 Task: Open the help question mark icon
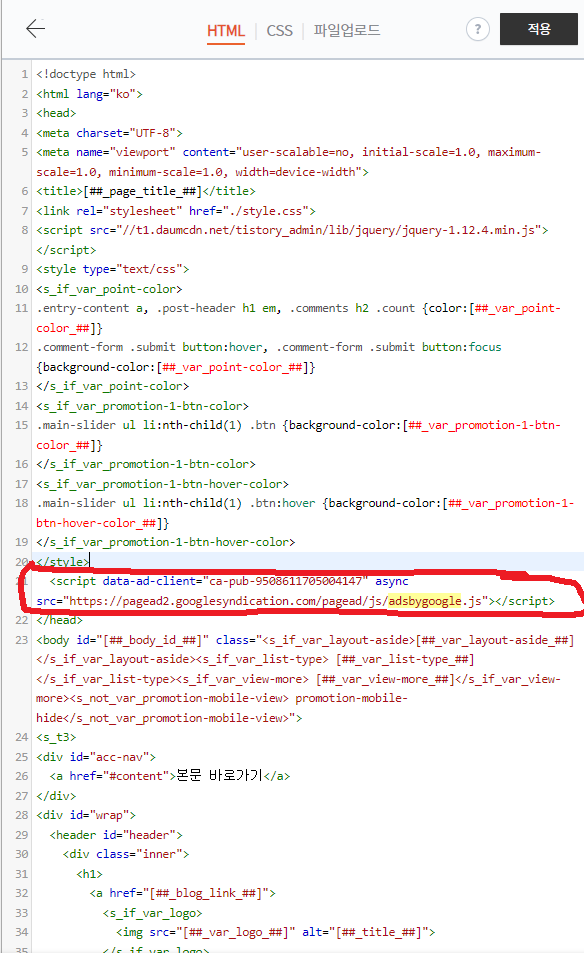pyautogui.click(x=478, y=29)
